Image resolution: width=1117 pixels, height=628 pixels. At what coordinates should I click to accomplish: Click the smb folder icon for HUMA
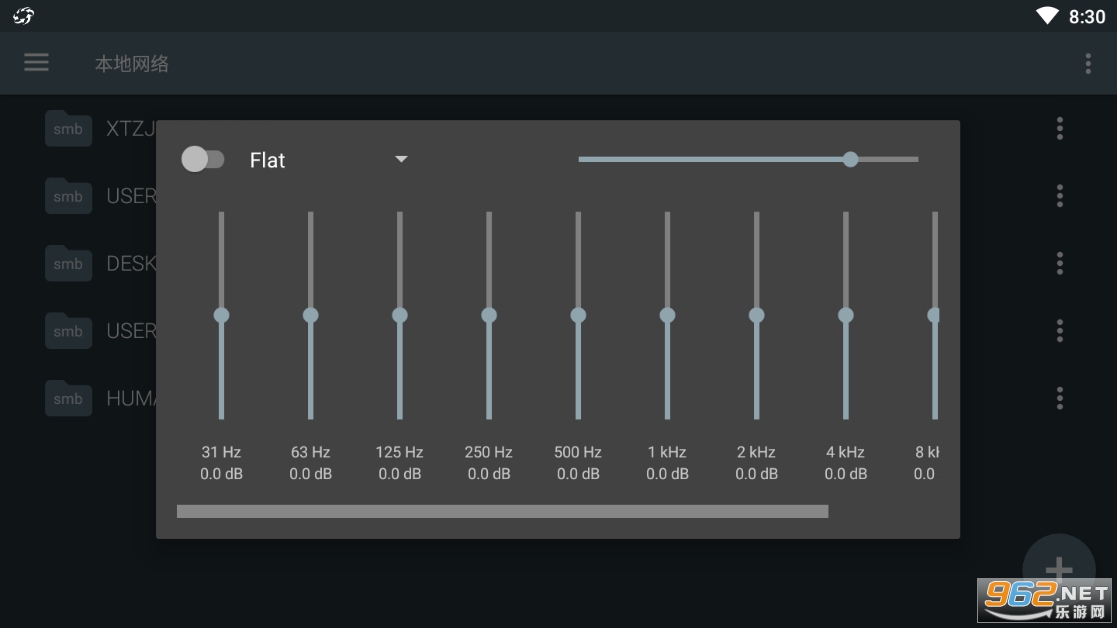[x=68, y=398]
